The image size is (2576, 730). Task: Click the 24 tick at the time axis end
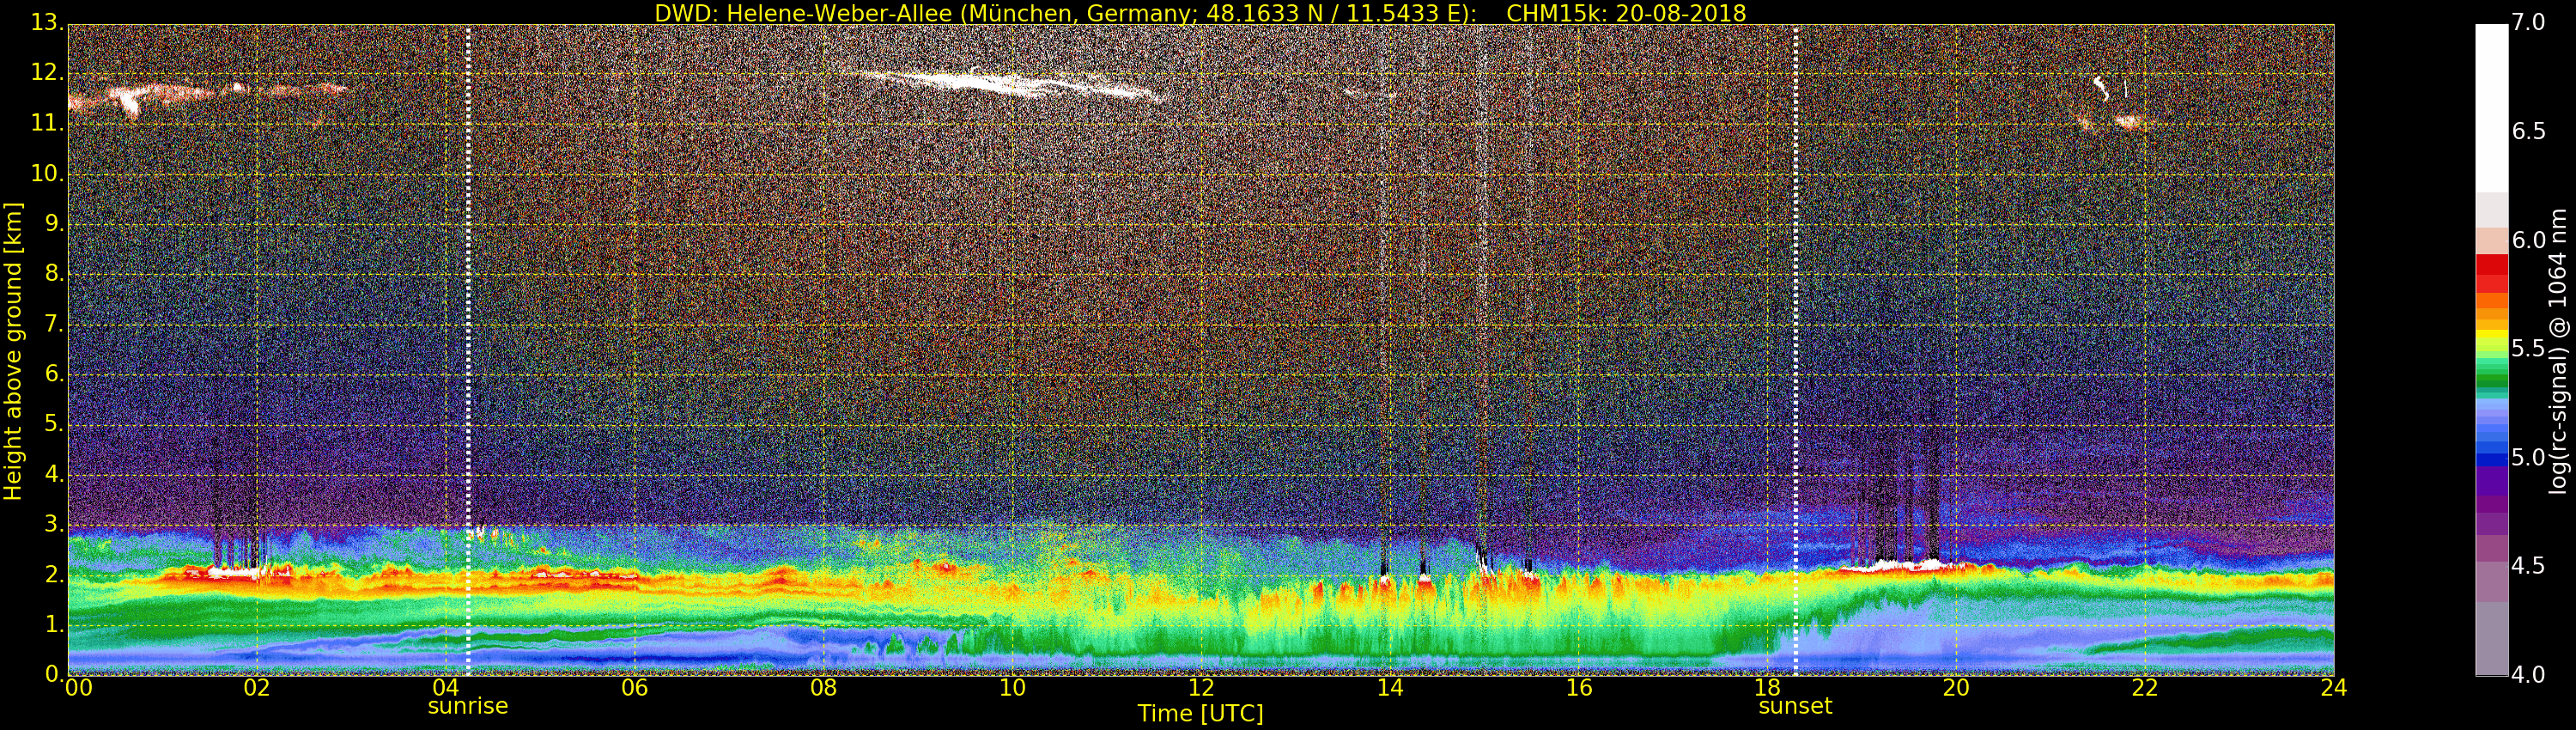pos(2333,688)
